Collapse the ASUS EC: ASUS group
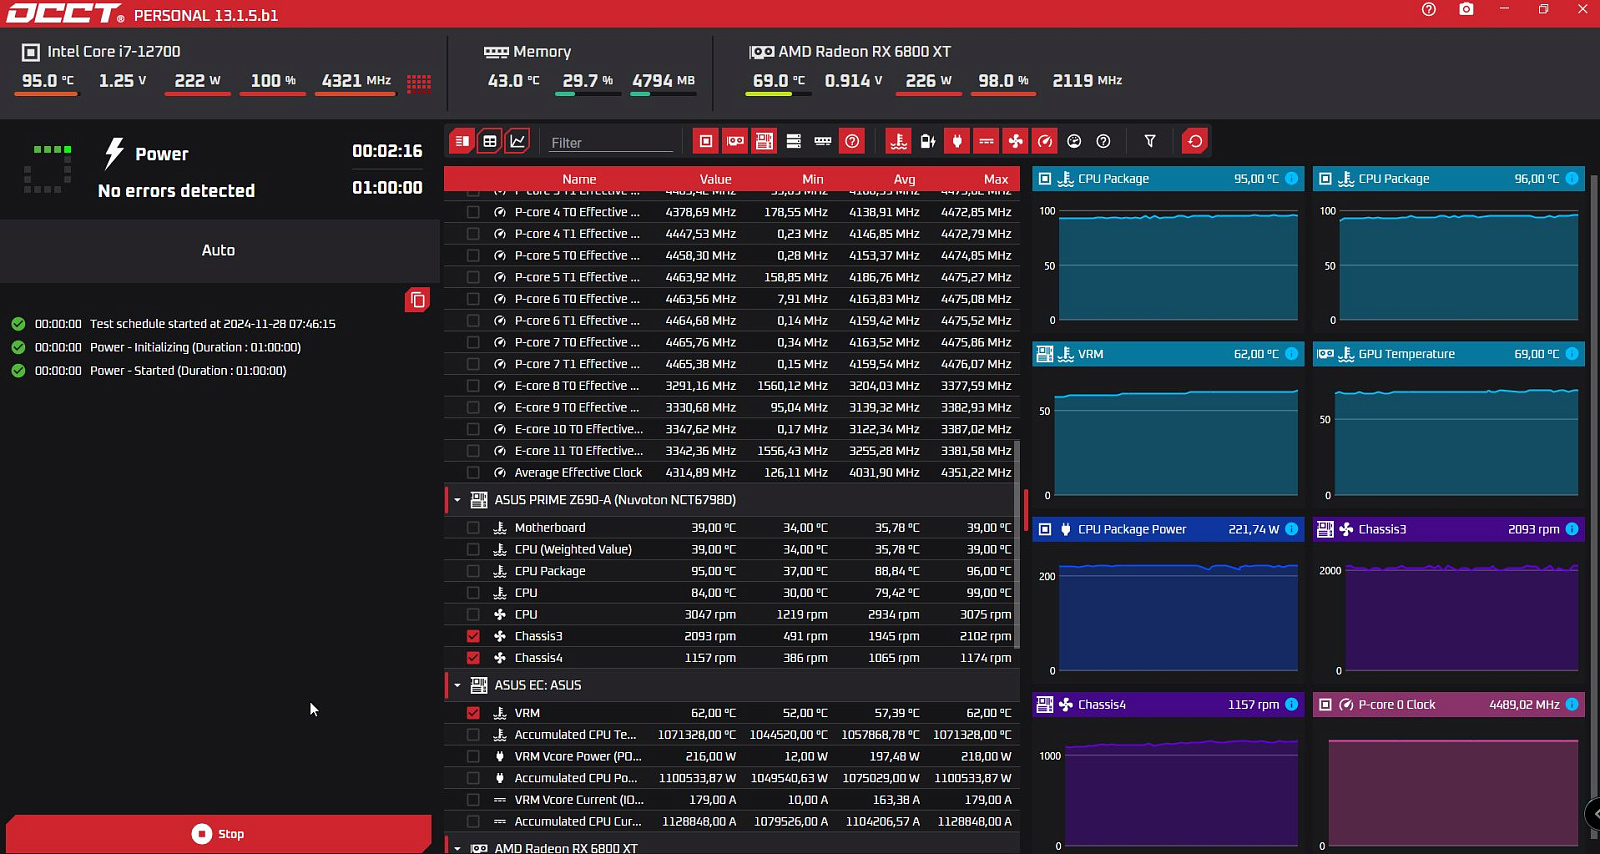 [458, 685]
